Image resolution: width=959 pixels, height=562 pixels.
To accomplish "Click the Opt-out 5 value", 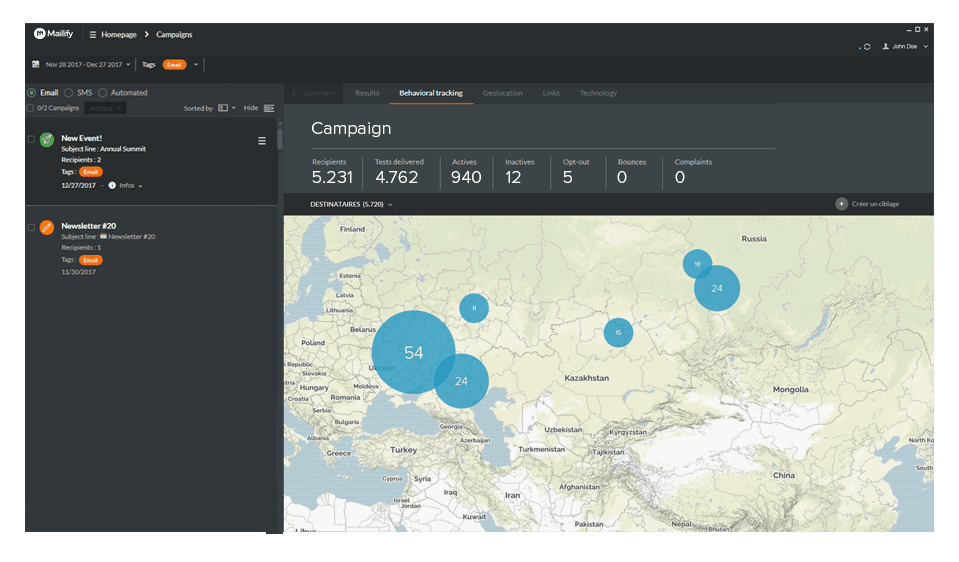I will coord(568,177).
